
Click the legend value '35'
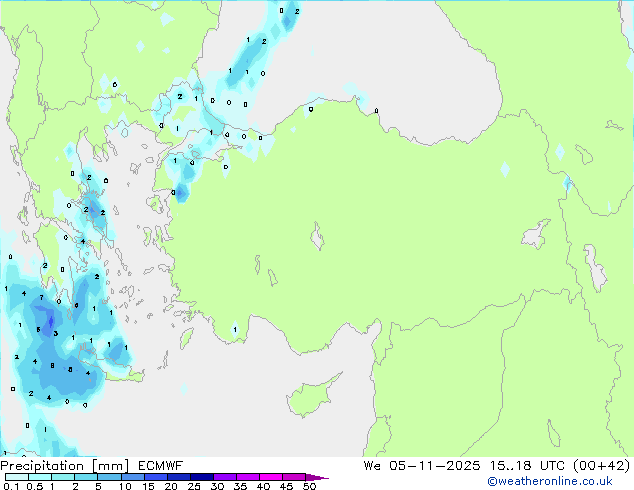(240, 486)
